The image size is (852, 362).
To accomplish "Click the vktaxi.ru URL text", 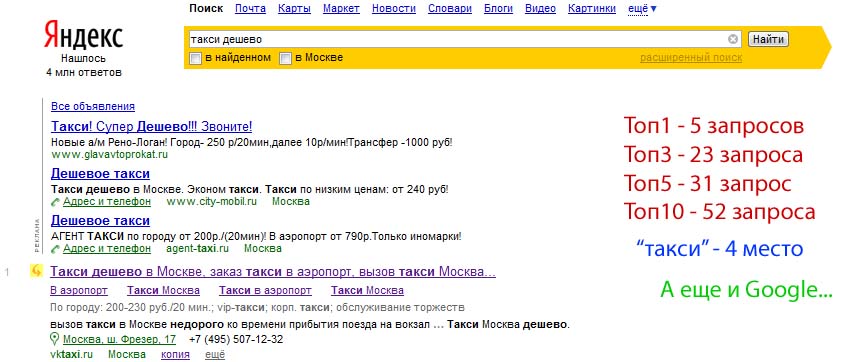I will click(71, 355).
